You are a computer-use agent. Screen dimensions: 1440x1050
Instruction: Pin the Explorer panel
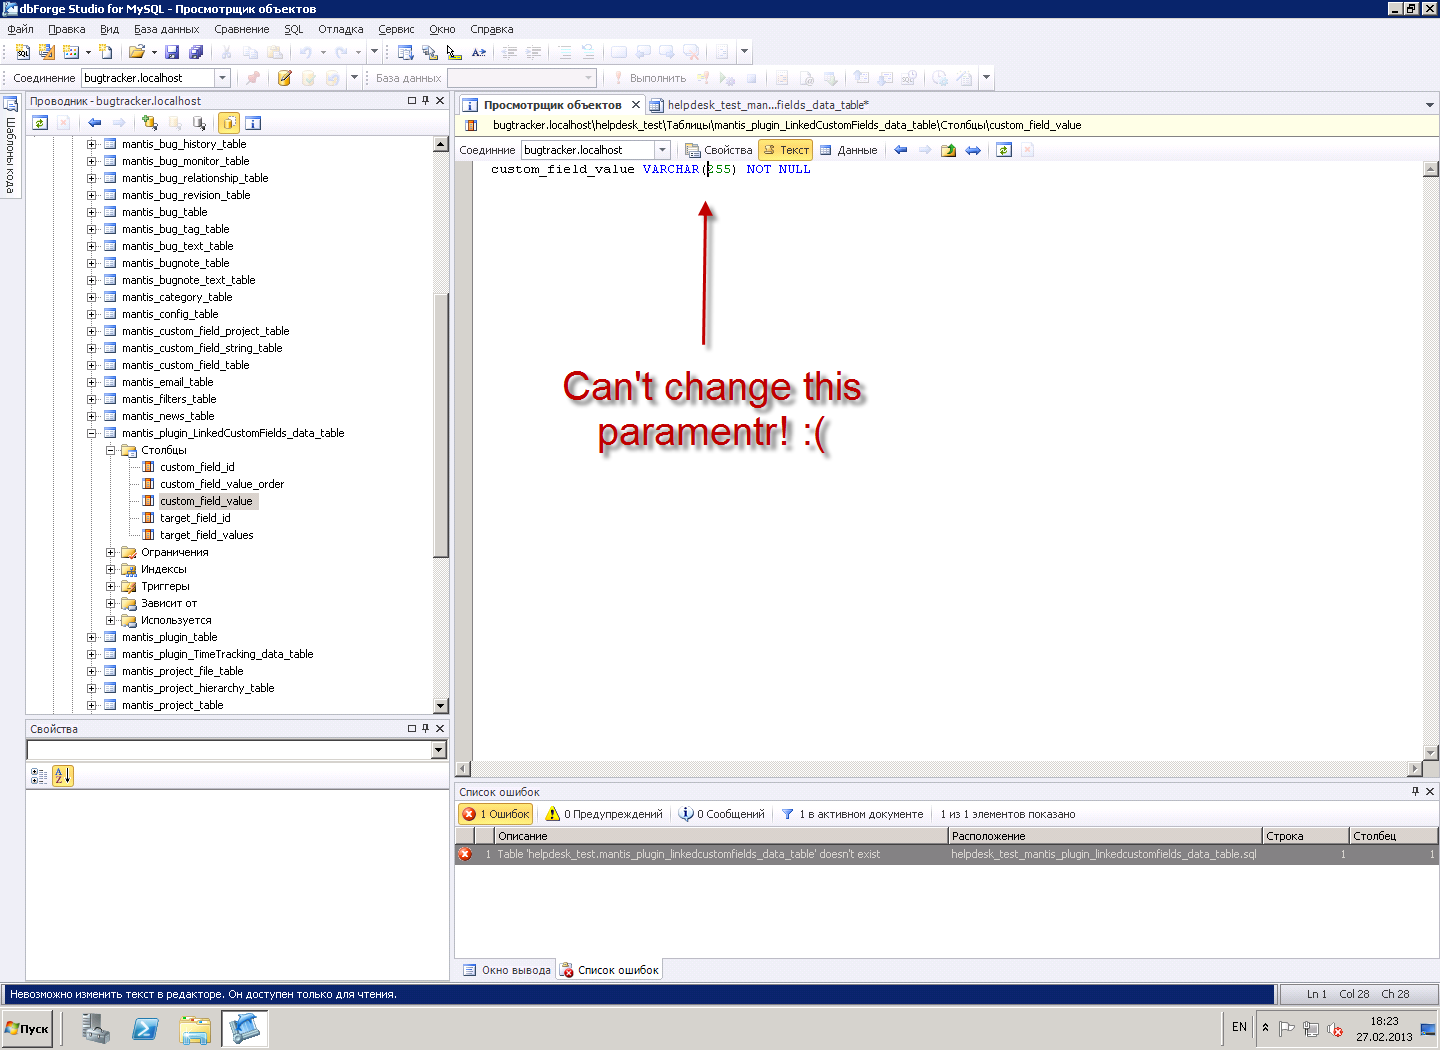tap(425, 101)
